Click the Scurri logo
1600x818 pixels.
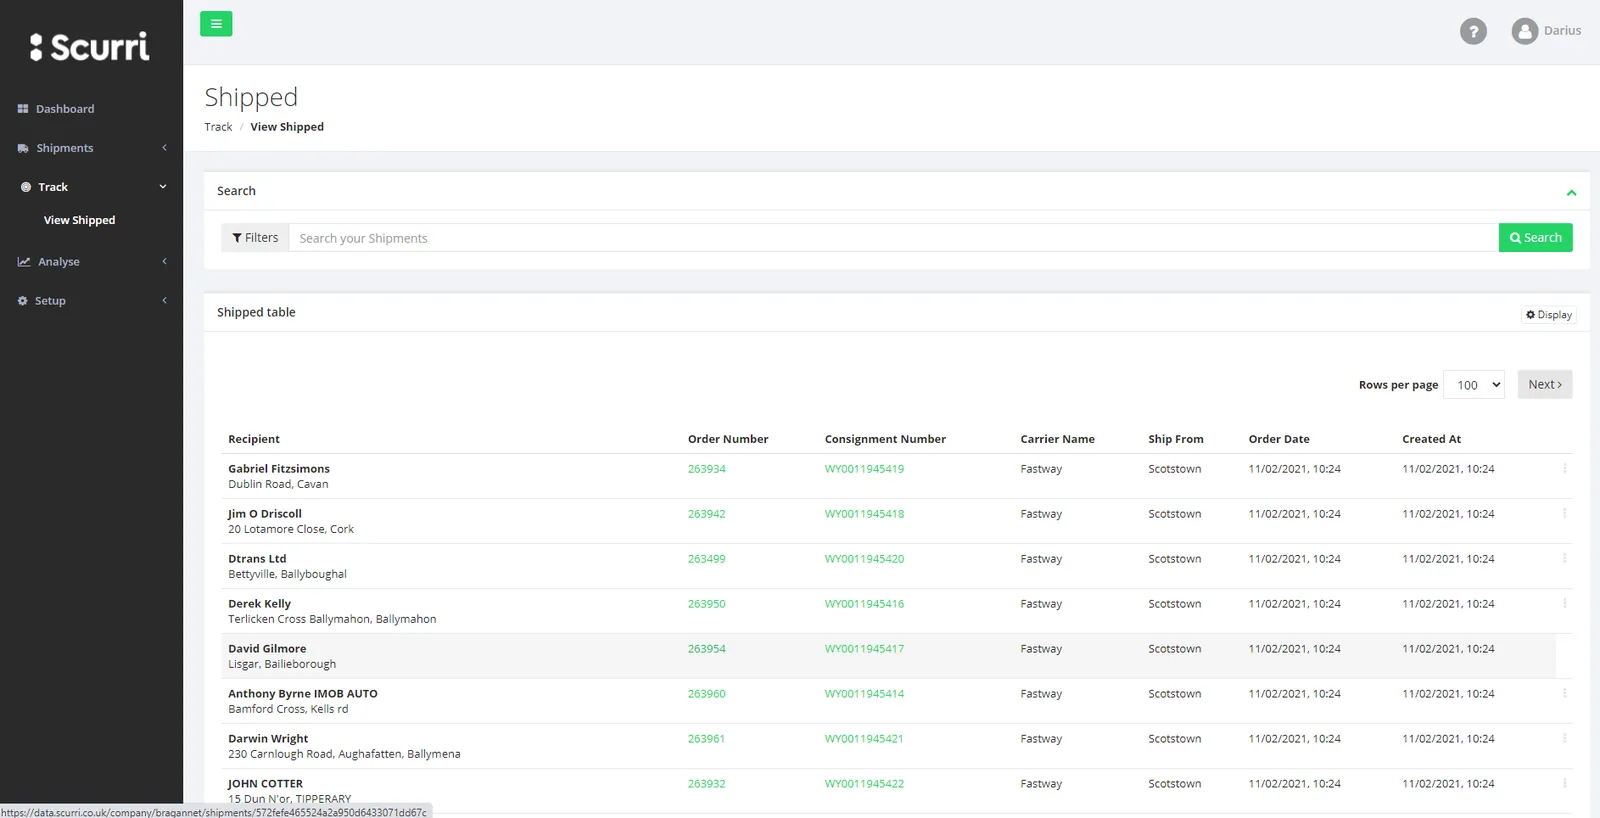click(90, 46)
